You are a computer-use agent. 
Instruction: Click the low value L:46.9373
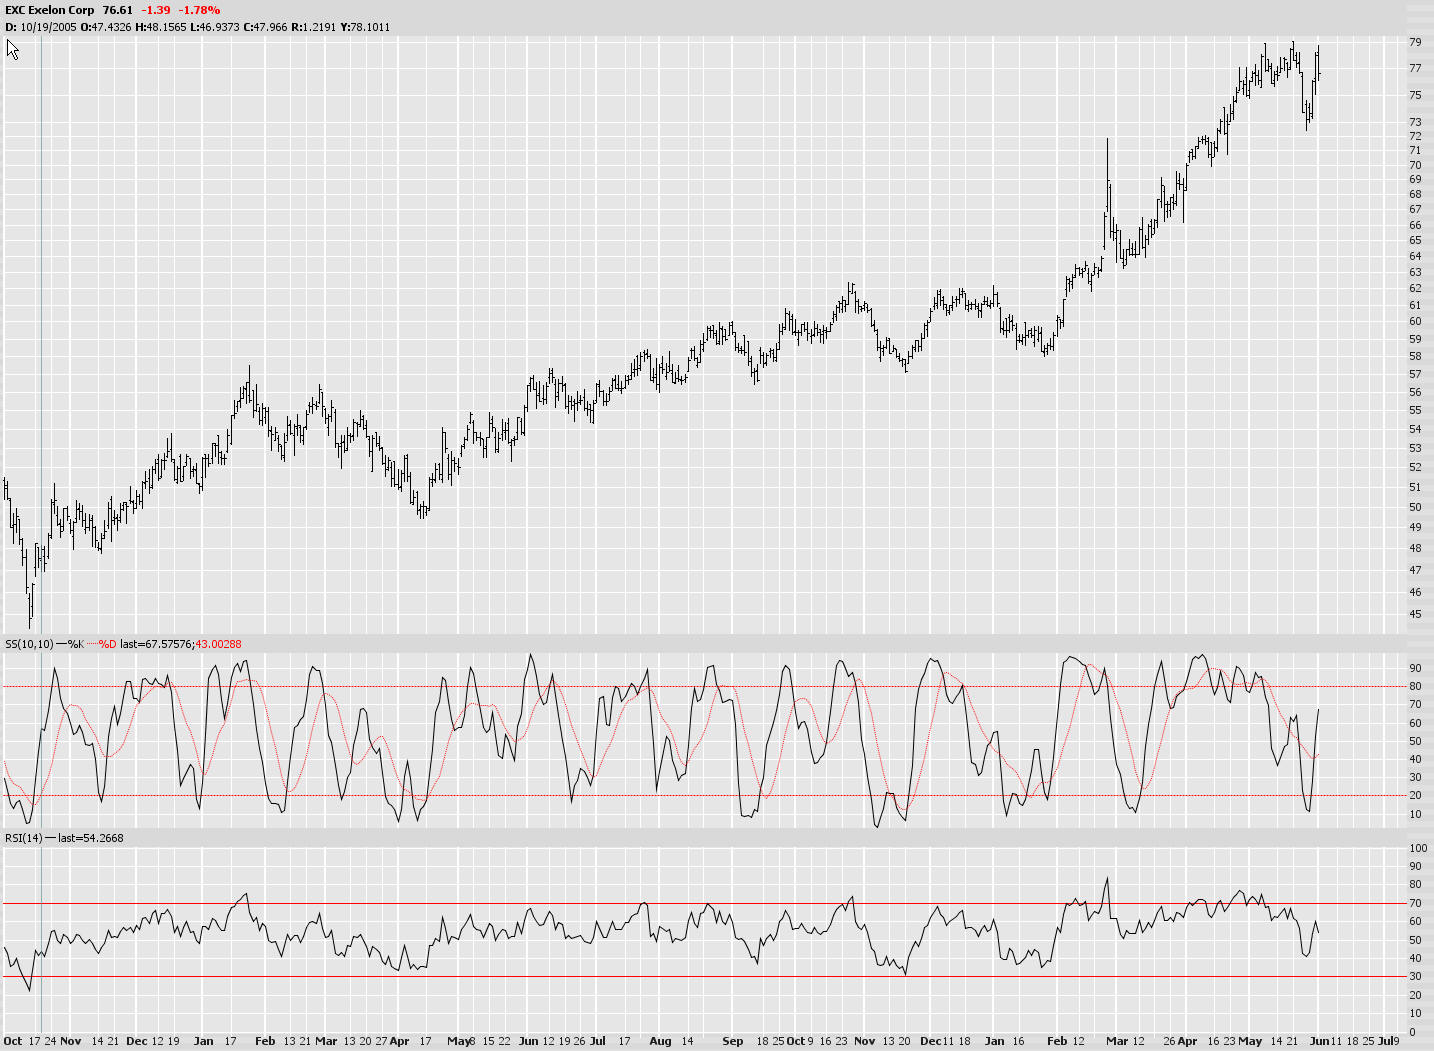(x=215, y=27)
